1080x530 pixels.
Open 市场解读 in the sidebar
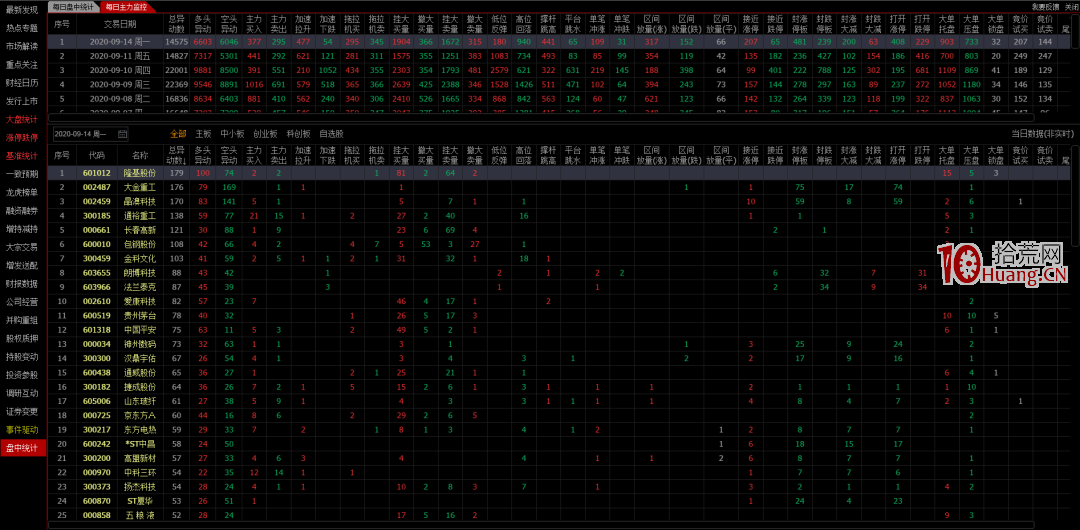pyautogui.click(x=23, y=46)
